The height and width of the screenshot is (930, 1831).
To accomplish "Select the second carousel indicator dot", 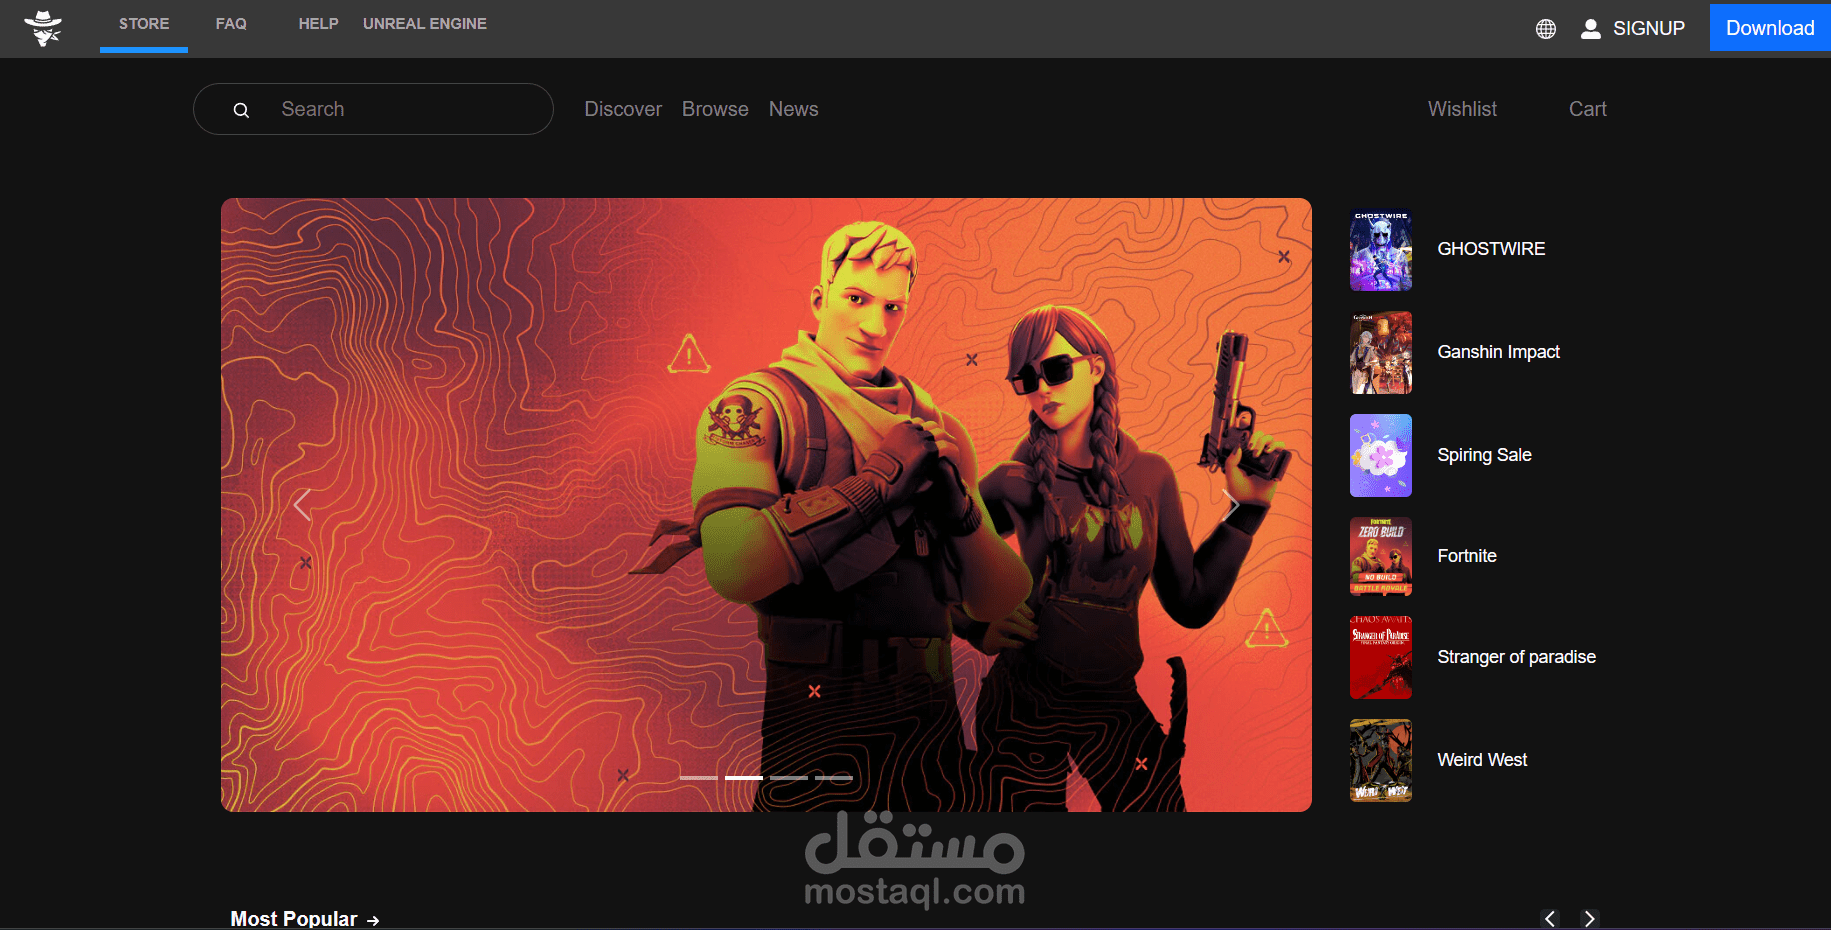I will tap(744, 777).
